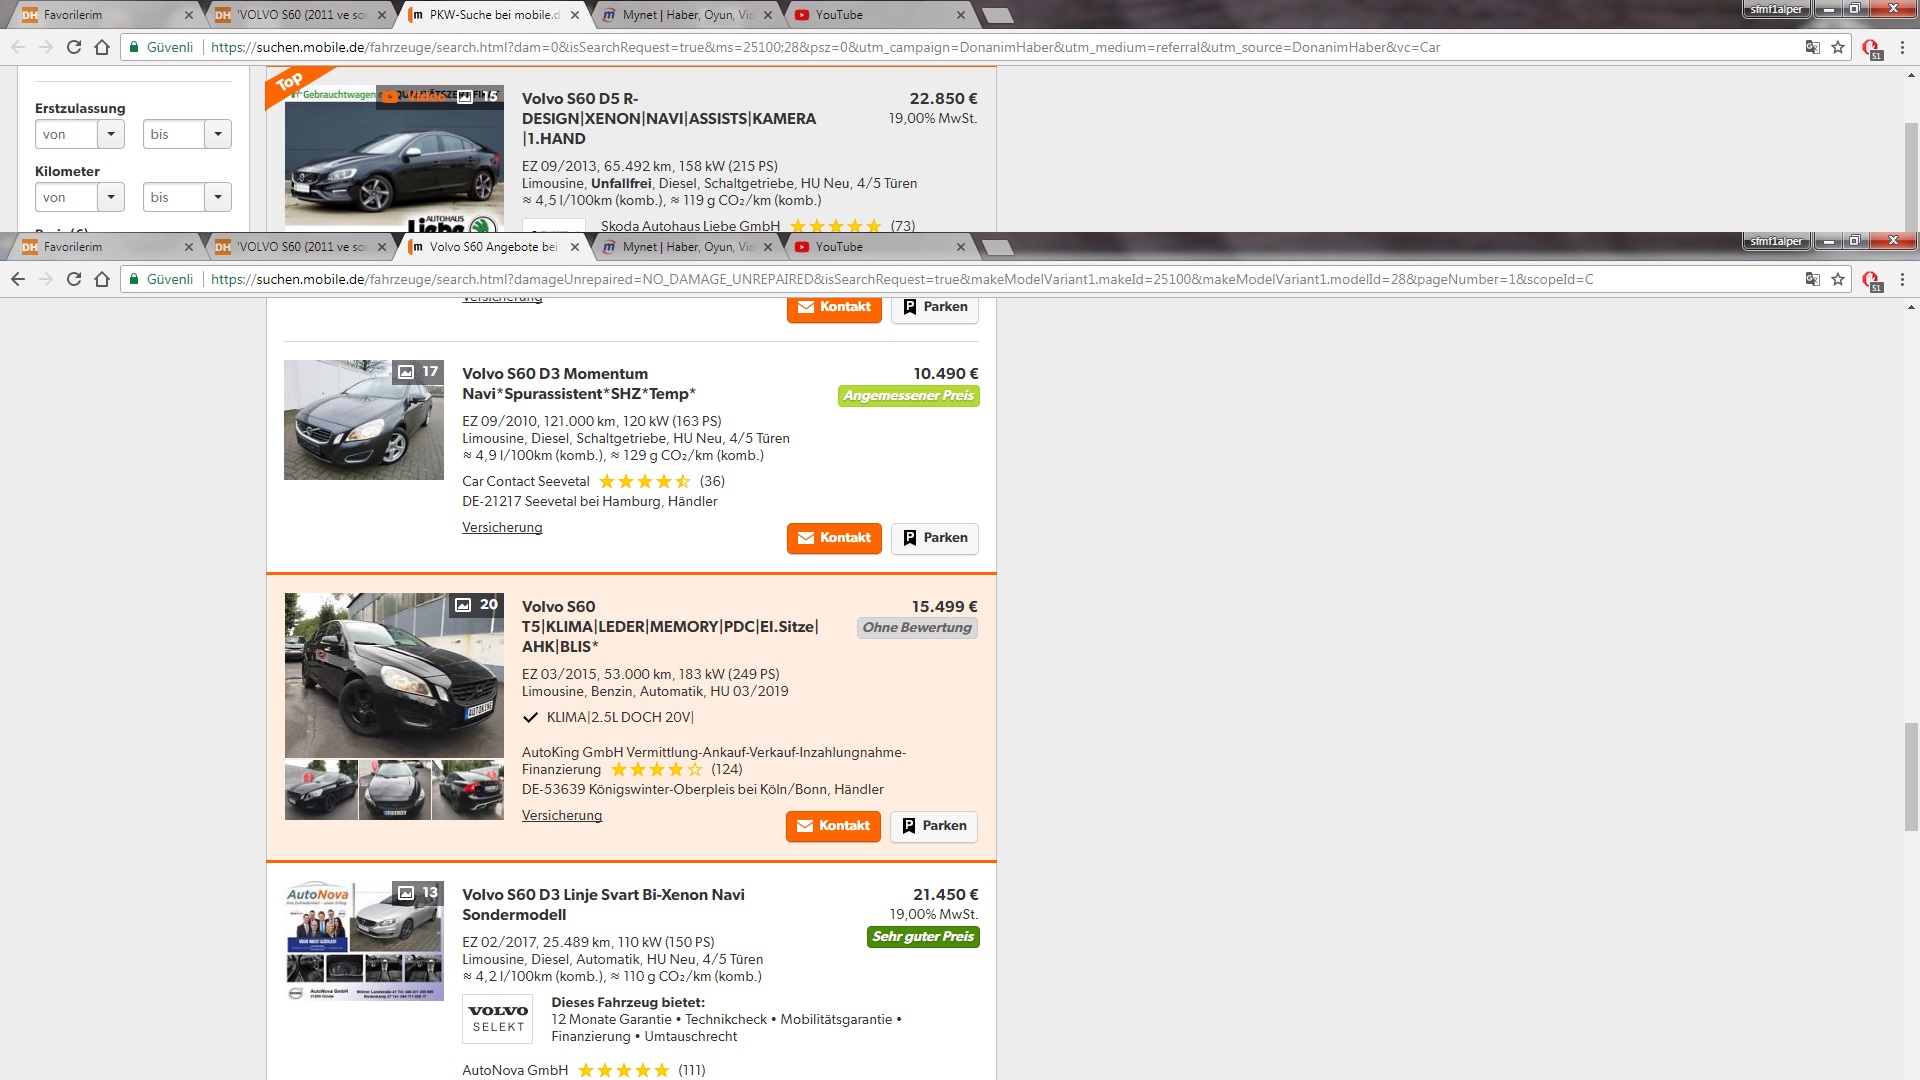Click Kontakt for Volvo S60 D3 Momentum

(x=834, y=538)
